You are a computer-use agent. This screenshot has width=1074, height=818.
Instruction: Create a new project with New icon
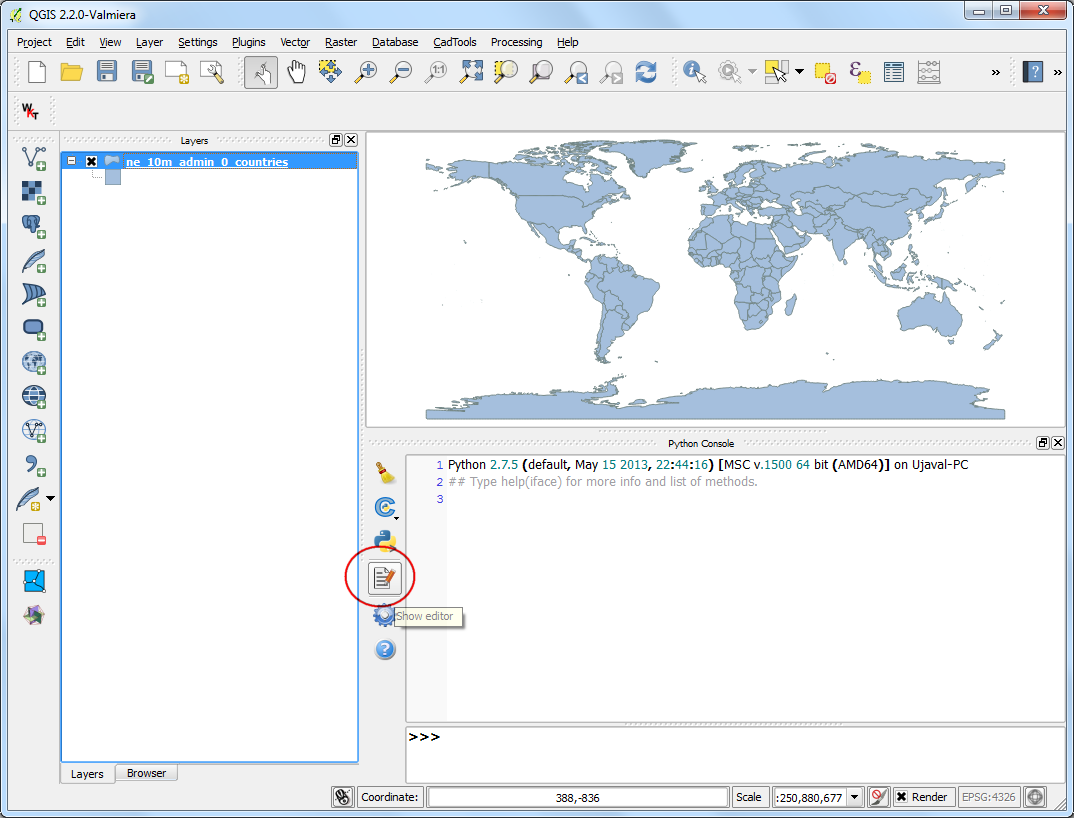37,71
